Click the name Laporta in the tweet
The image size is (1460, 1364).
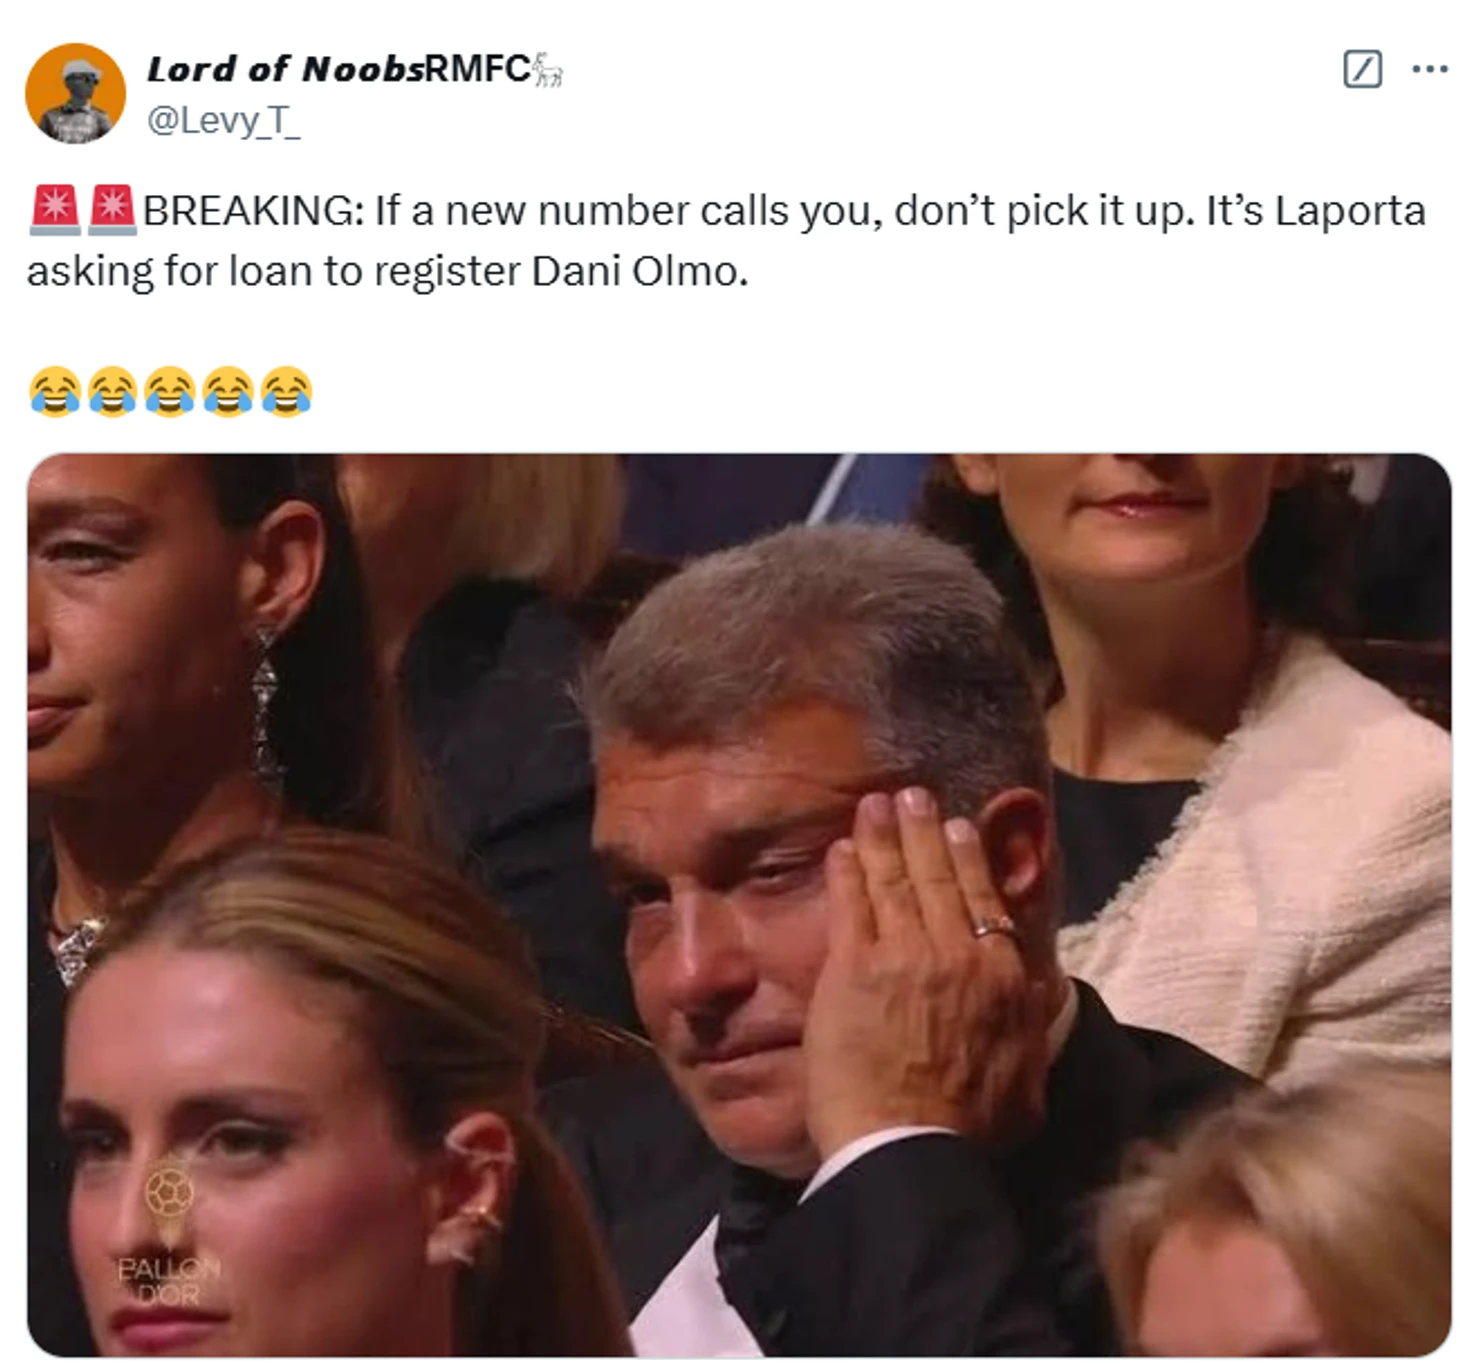pos(1350,211)
